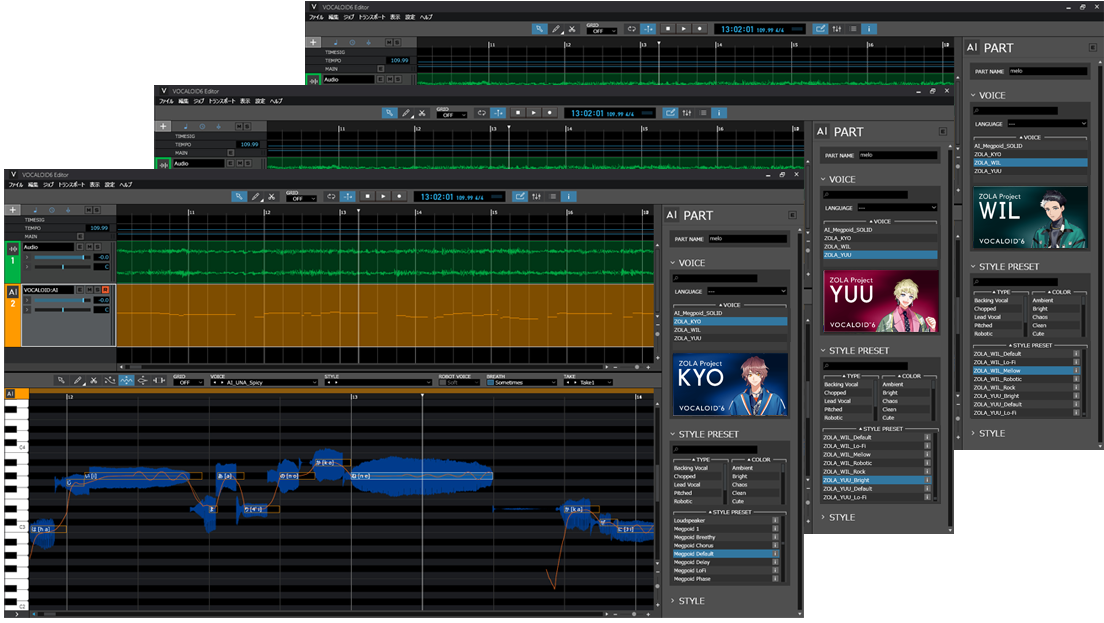Open ファイル menu in front window

tap(15, 184)
